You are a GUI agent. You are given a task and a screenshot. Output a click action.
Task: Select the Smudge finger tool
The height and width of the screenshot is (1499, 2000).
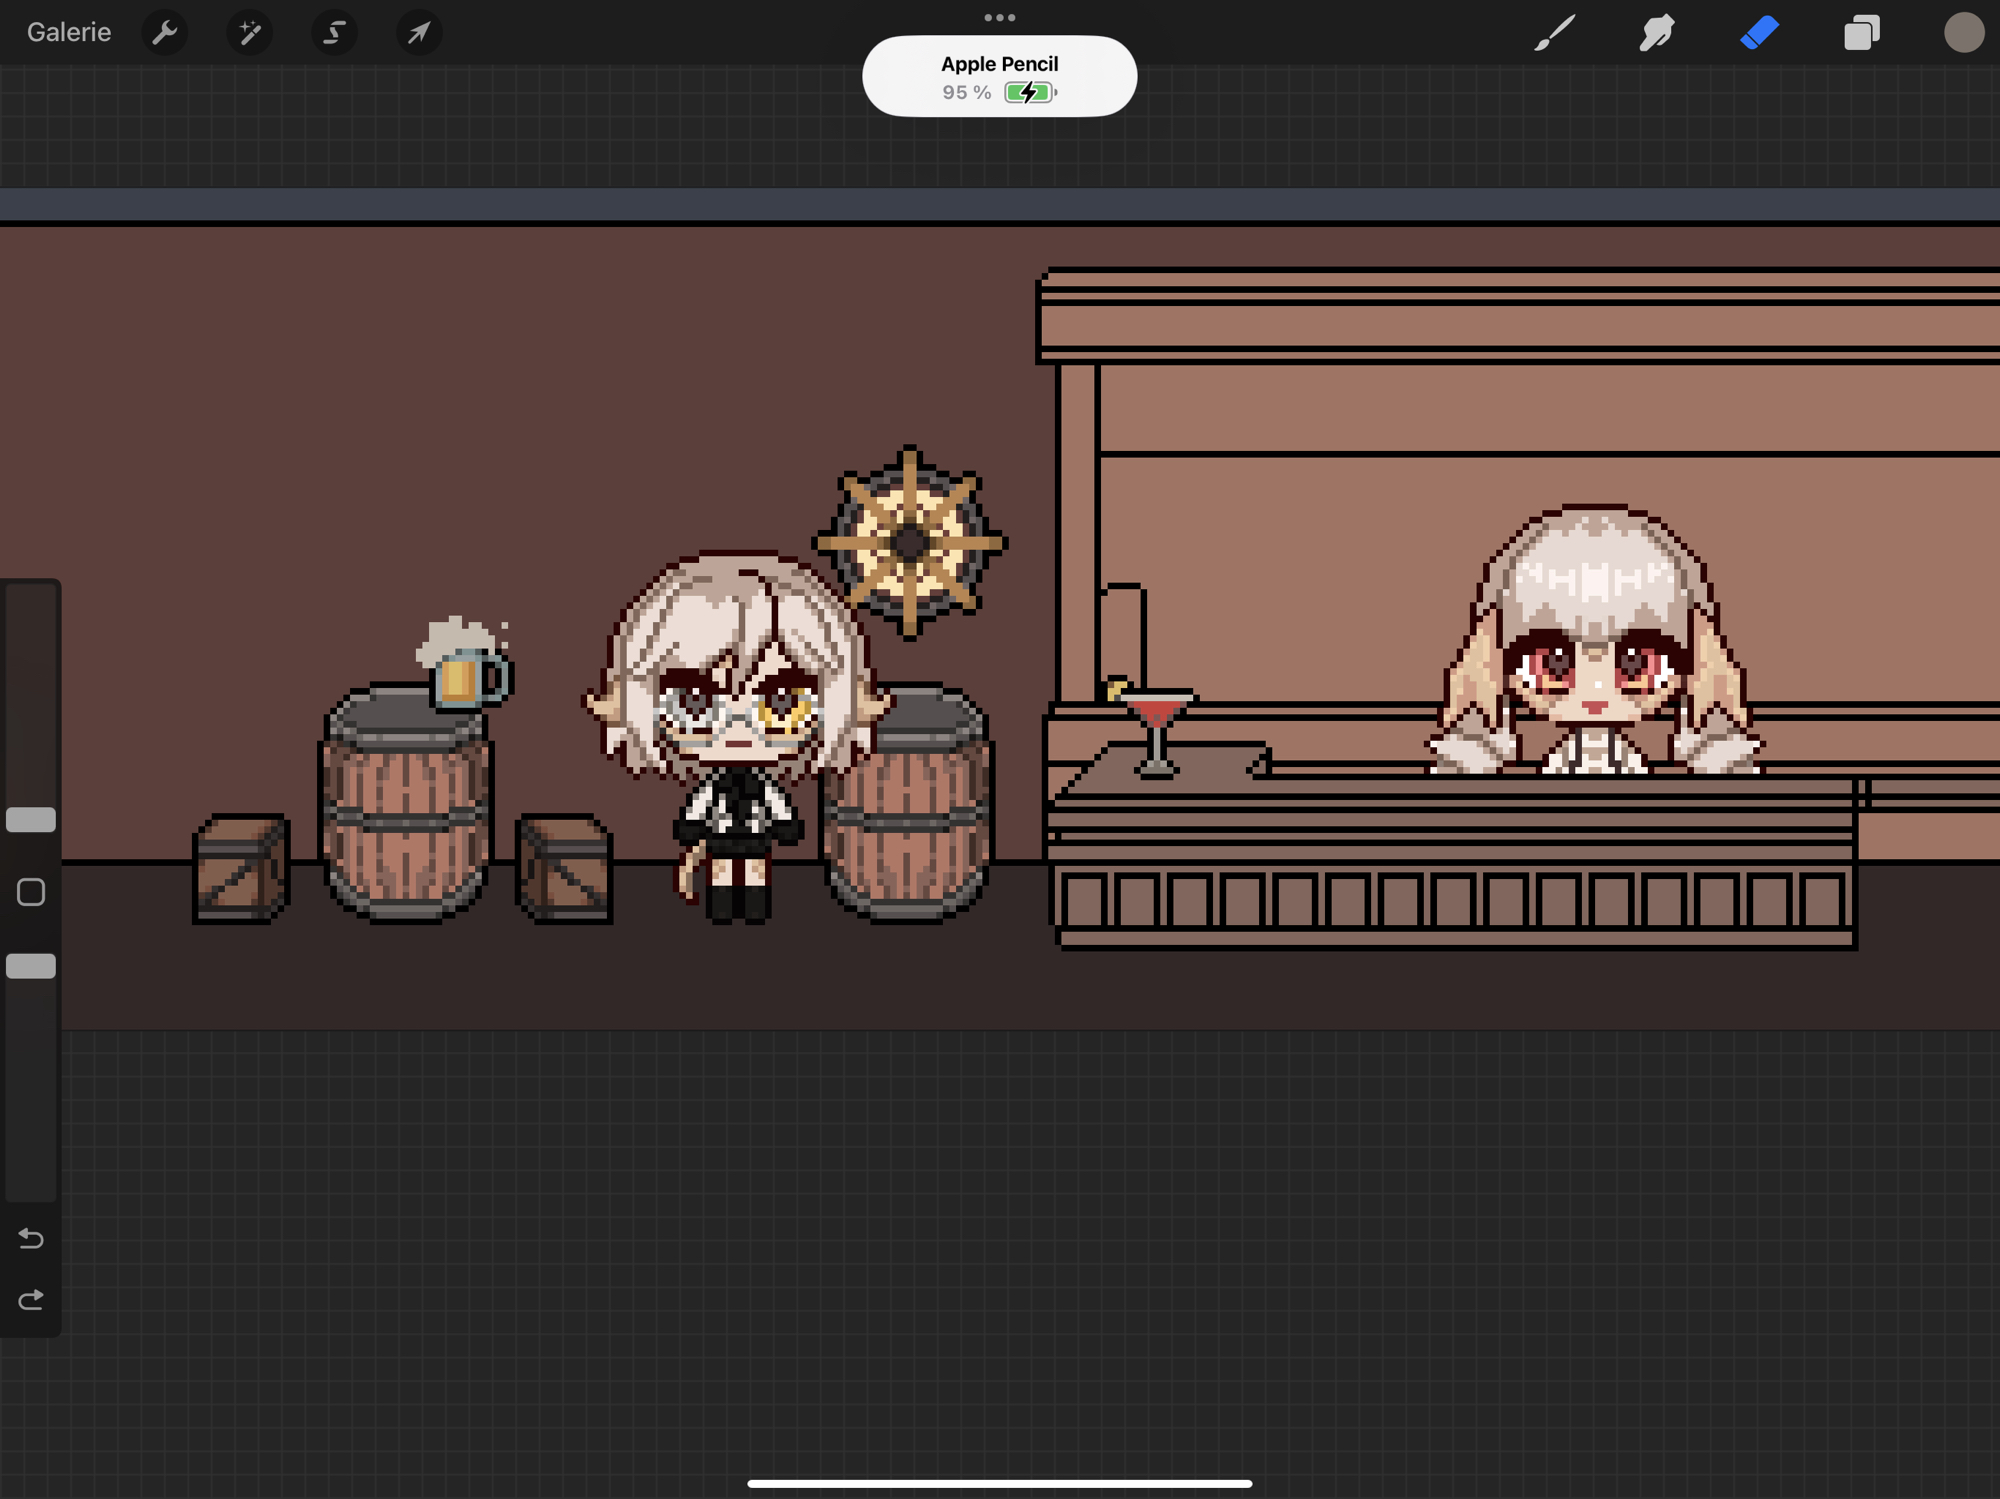coord(1656,32)
